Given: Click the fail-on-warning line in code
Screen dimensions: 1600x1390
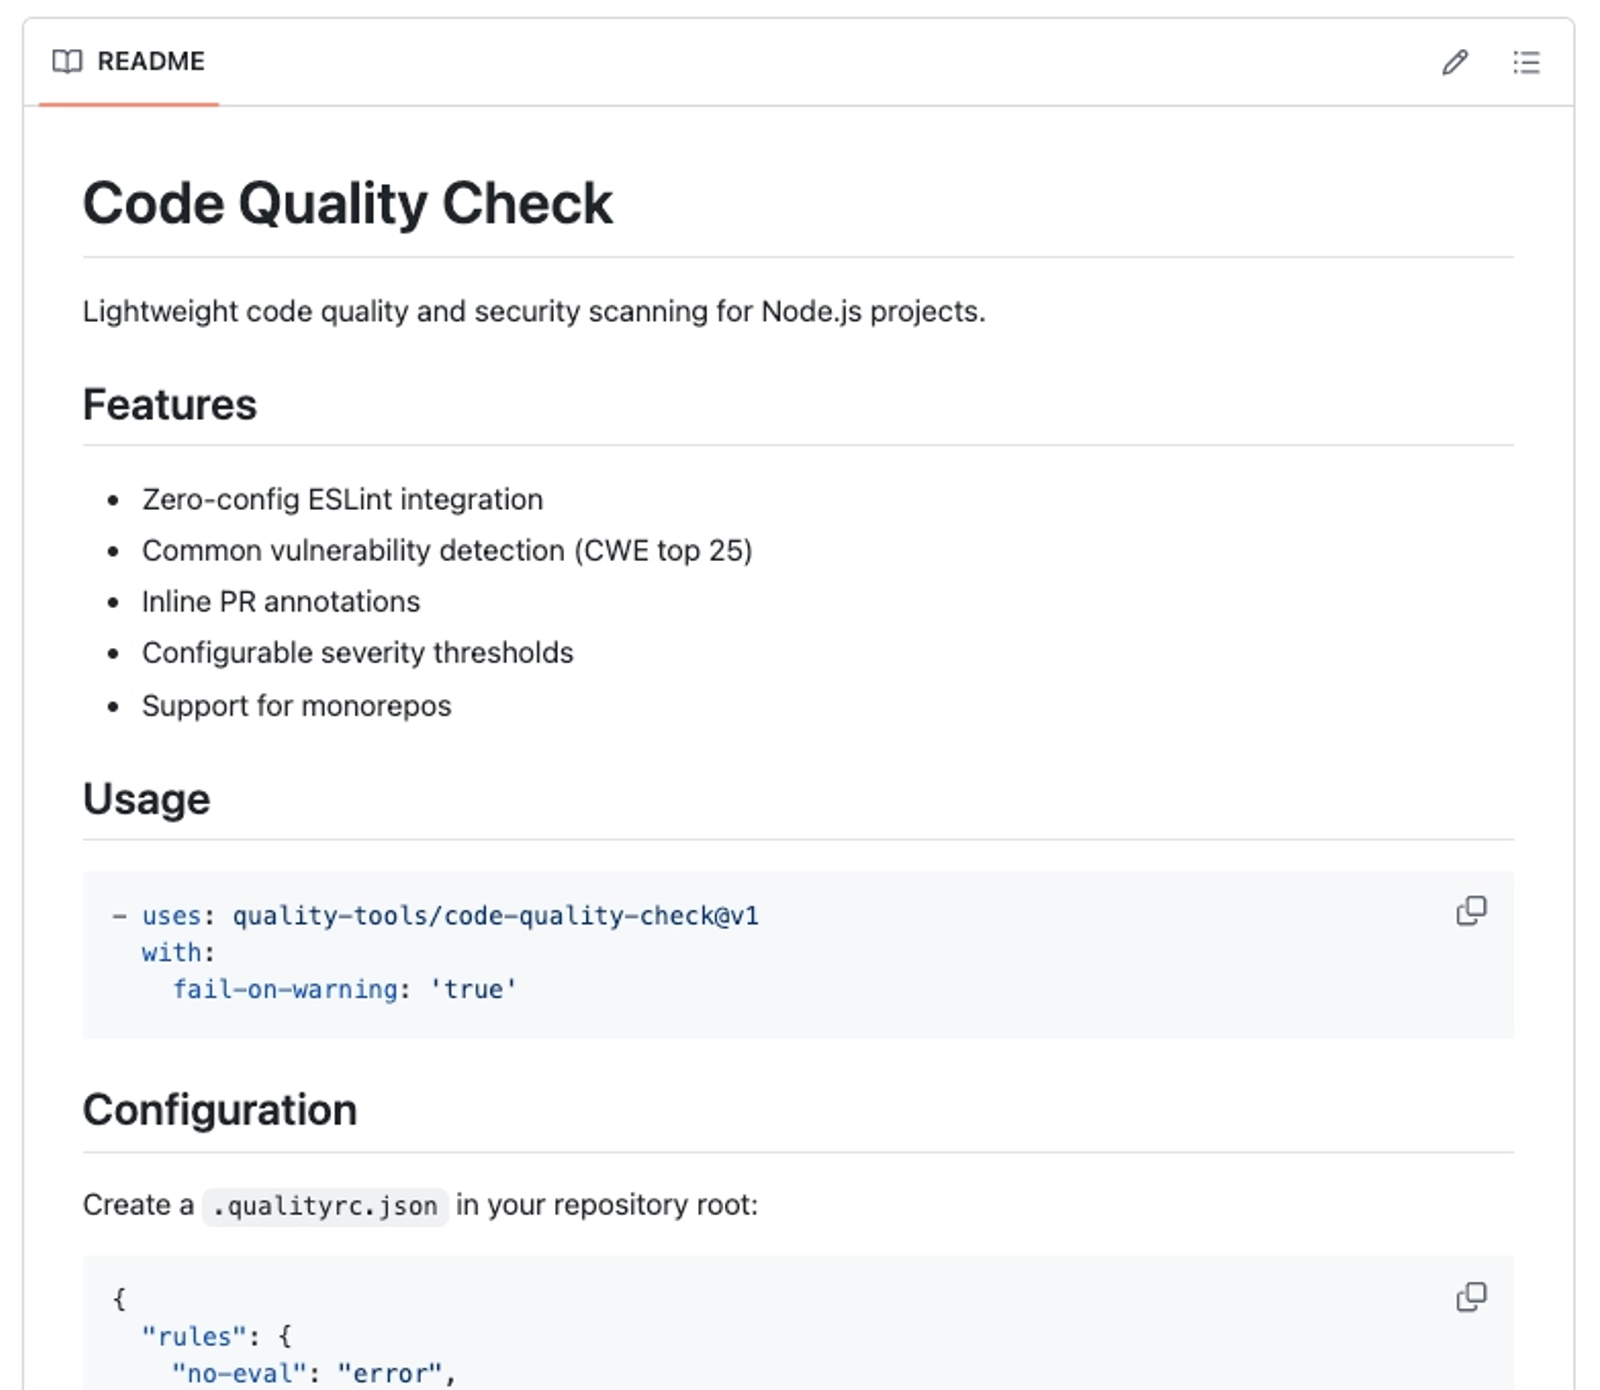Looking at the screenshot, I should [x=345, y=990].
